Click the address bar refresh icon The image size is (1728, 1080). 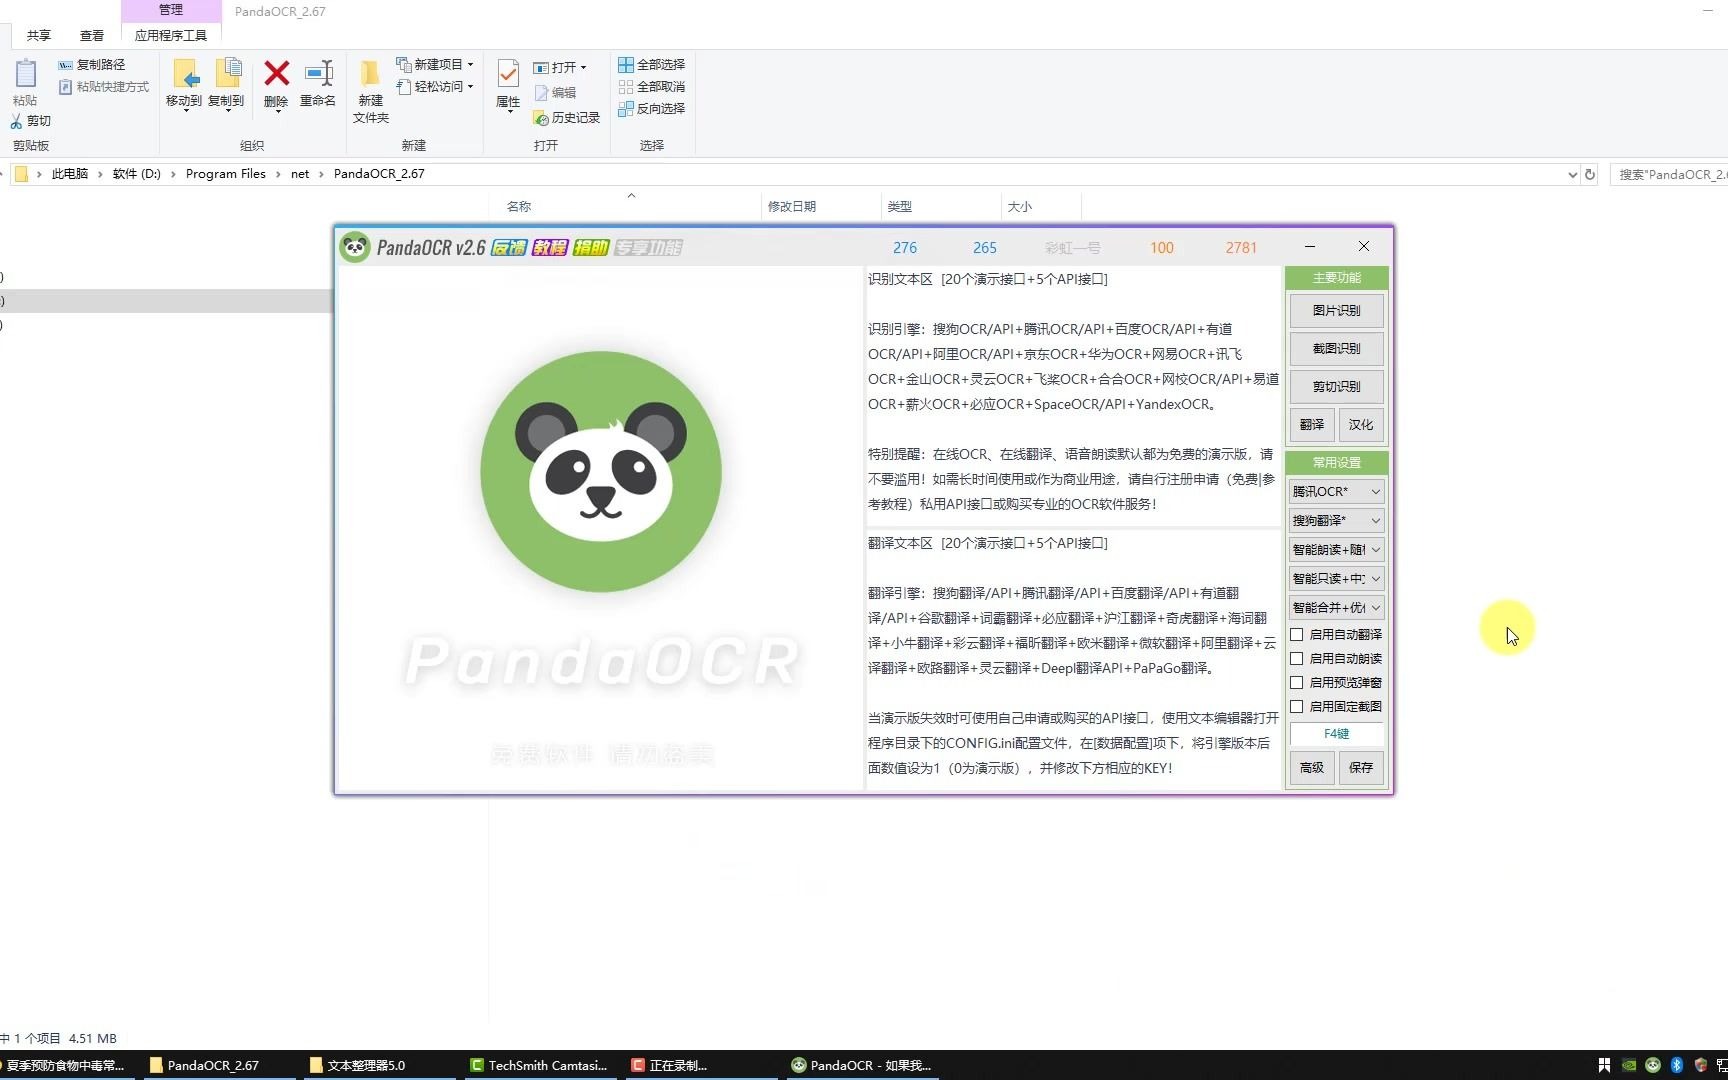(x=1590, y=174)
